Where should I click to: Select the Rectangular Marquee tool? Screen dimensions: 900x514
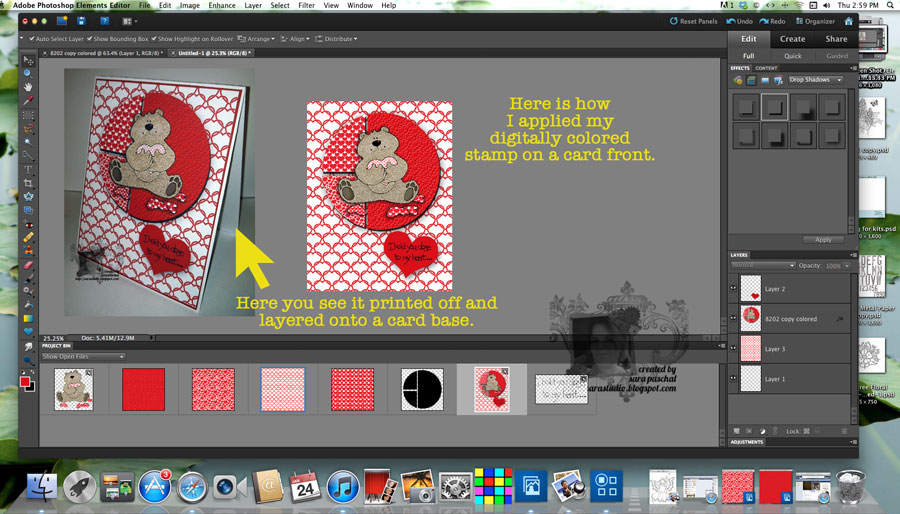coord(28,115)
